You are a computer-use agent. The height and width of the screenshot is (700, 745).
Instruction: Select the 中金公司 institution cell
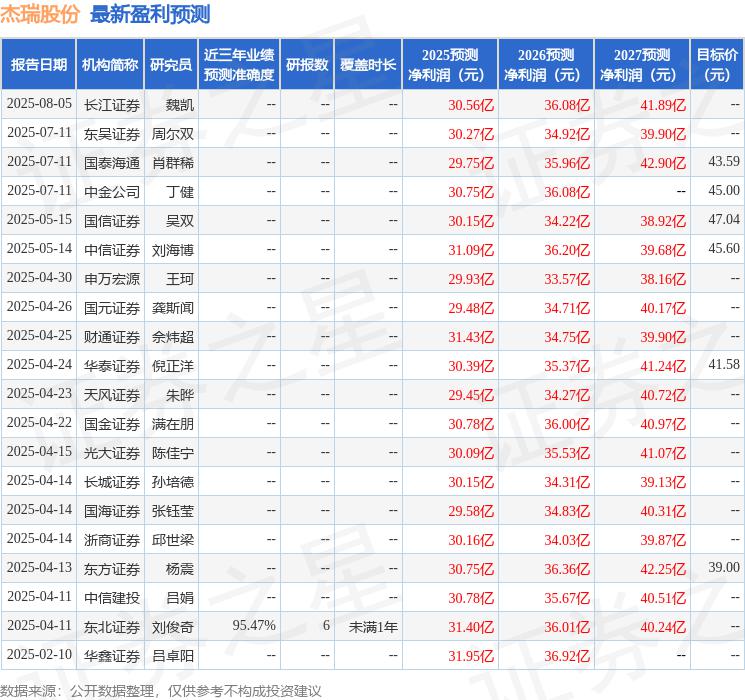tap(112, 192)
